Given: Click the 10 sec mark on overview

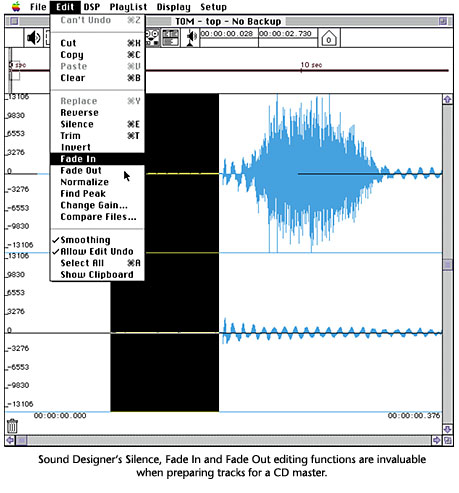Looking at the screenshot, I should pyautogui.click(x=311, y=65).
